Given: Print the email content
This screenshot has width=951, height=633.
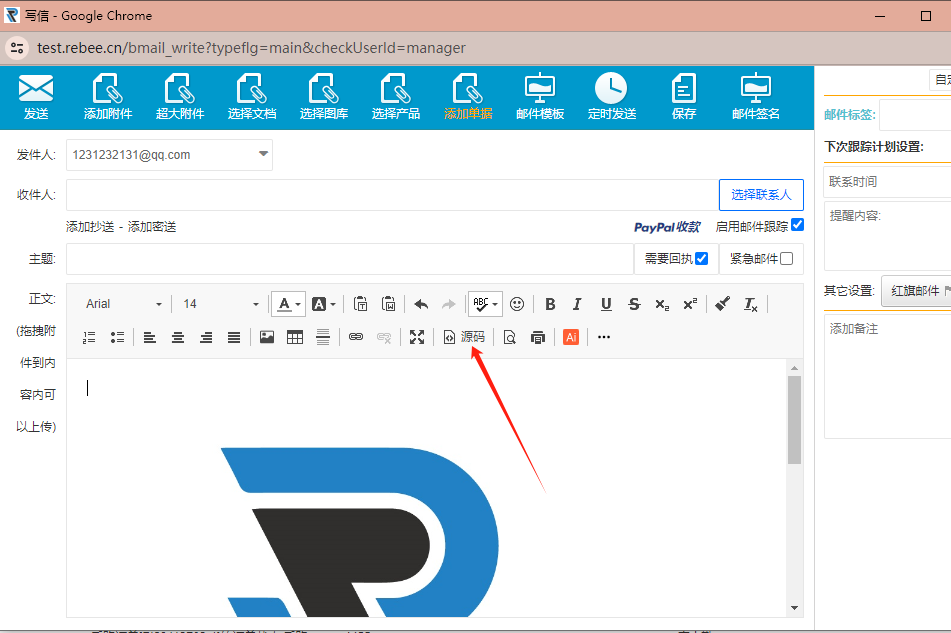Looking at the screenshot, I should (x=537, y=337).
